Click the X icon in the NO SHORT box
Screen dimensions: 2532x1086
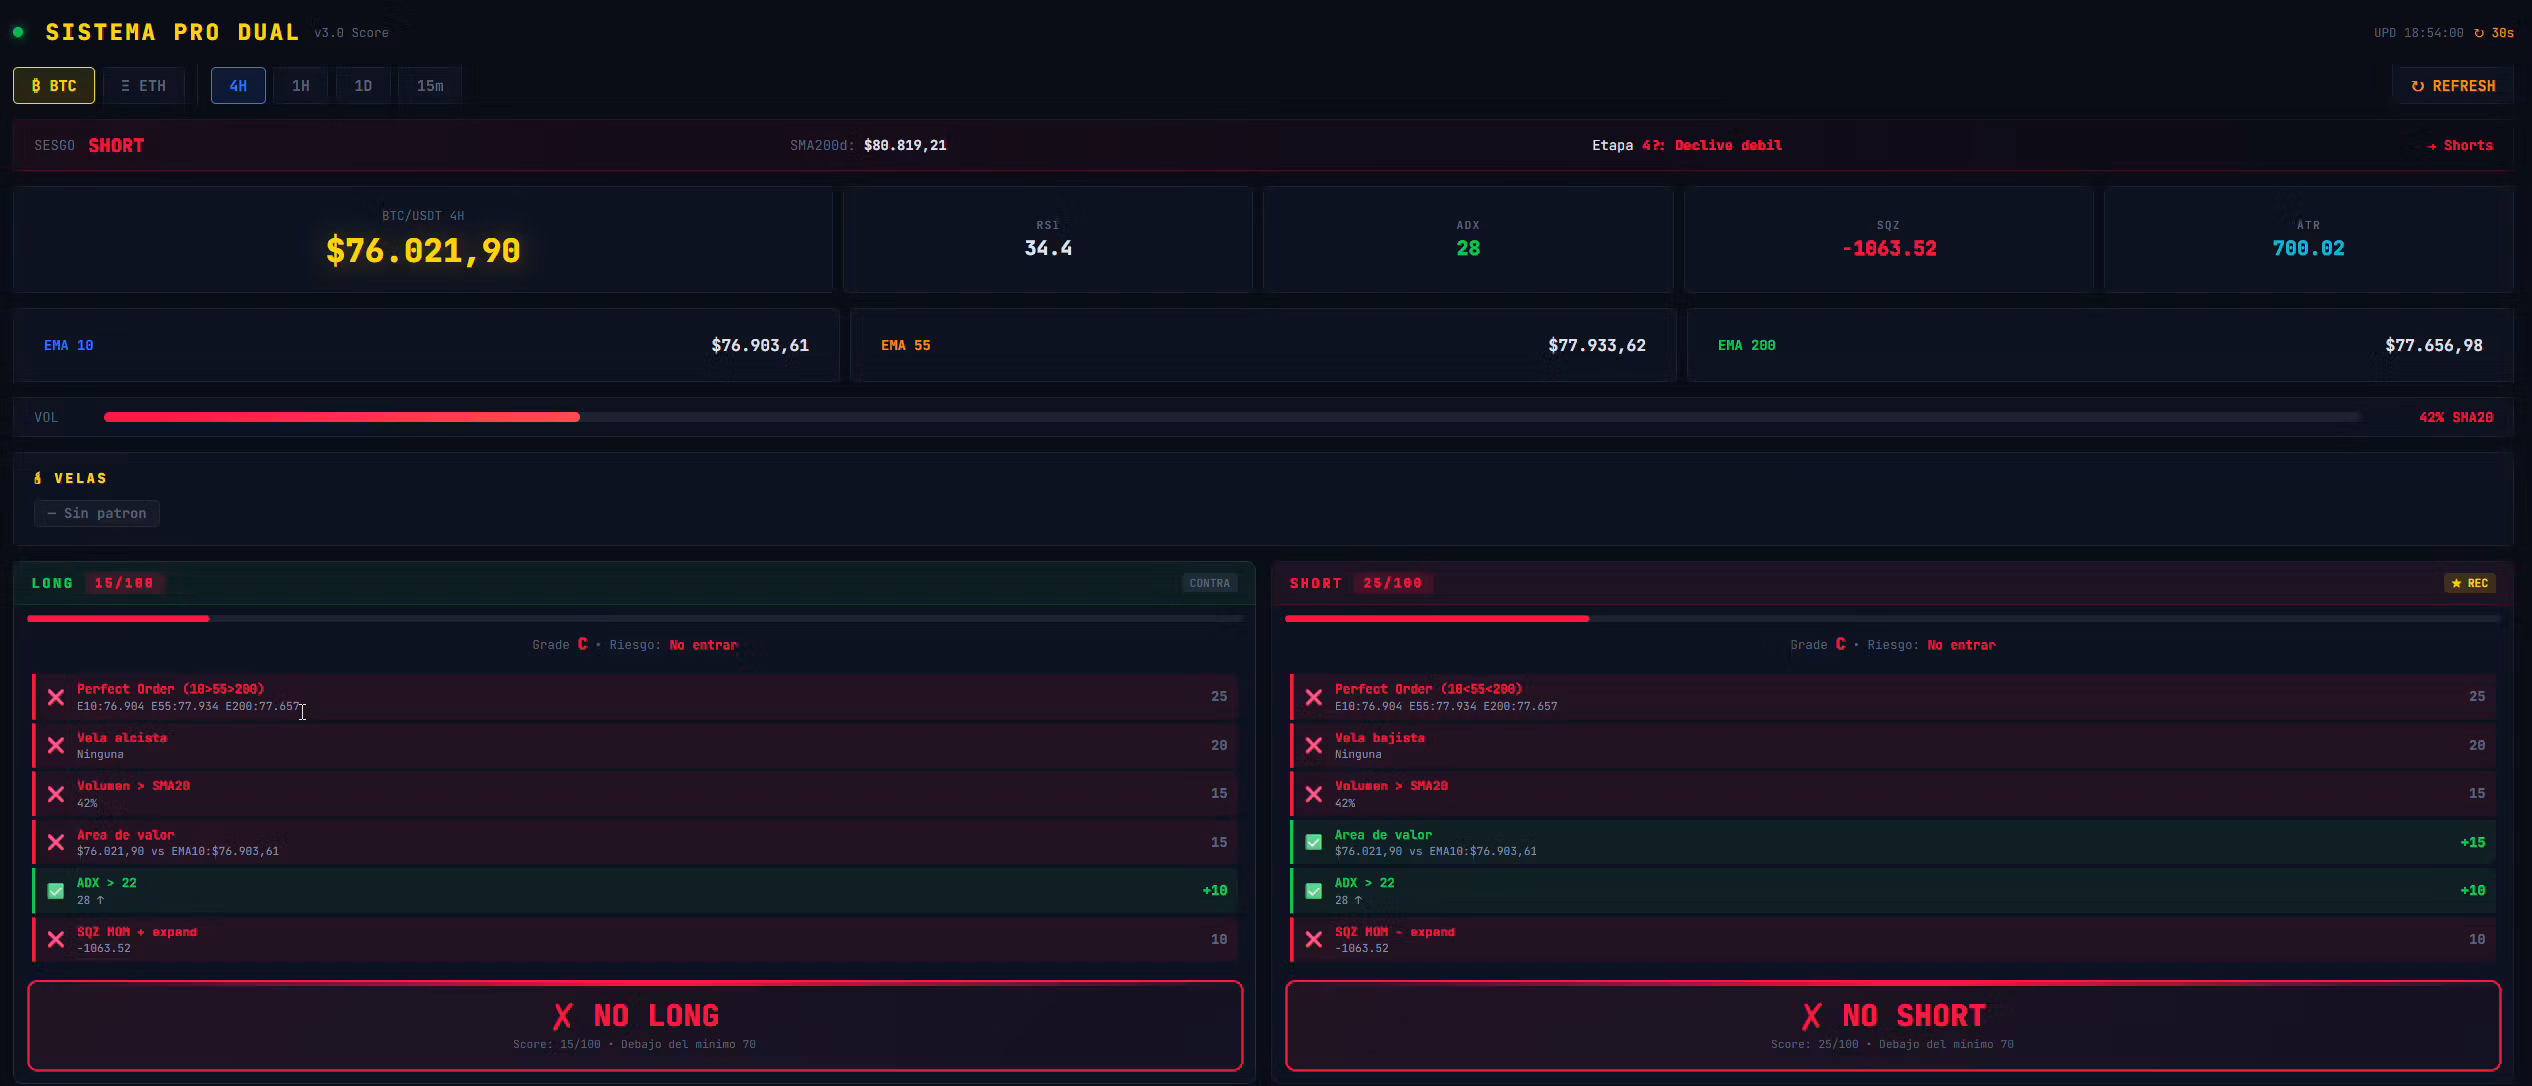pos(1811,1016)
